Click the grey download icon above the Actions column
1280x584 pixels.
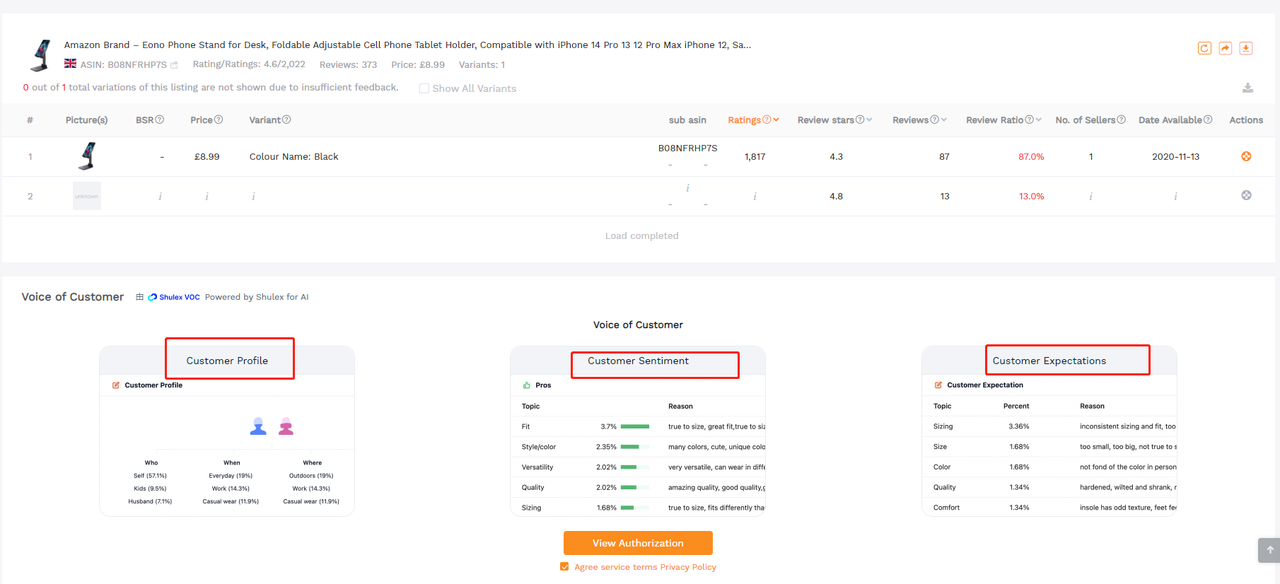[x=1247, y=88]
